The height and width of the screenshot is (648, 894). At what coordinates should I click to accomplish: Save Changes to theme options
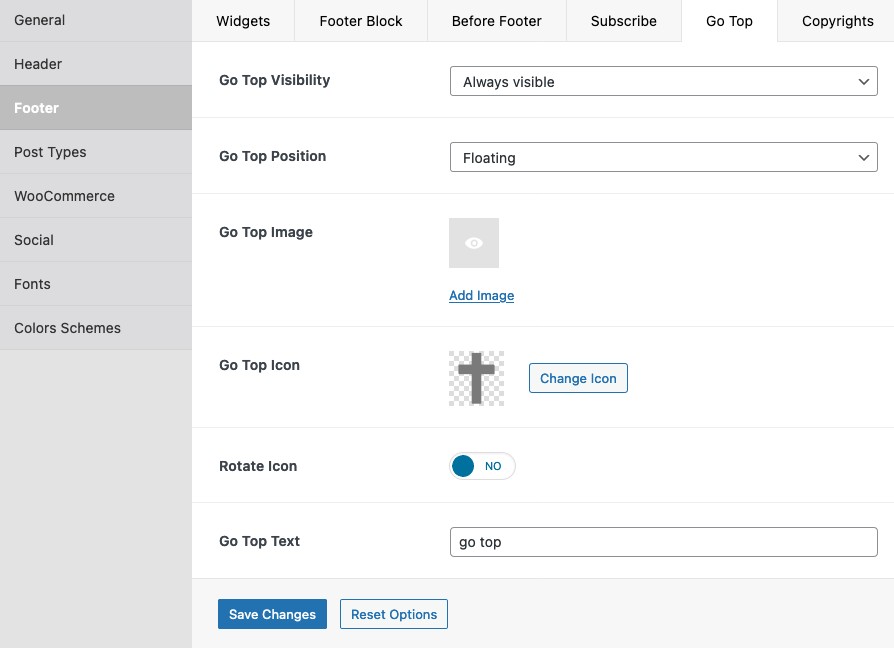pyautogui.click(x=272, y=614)
